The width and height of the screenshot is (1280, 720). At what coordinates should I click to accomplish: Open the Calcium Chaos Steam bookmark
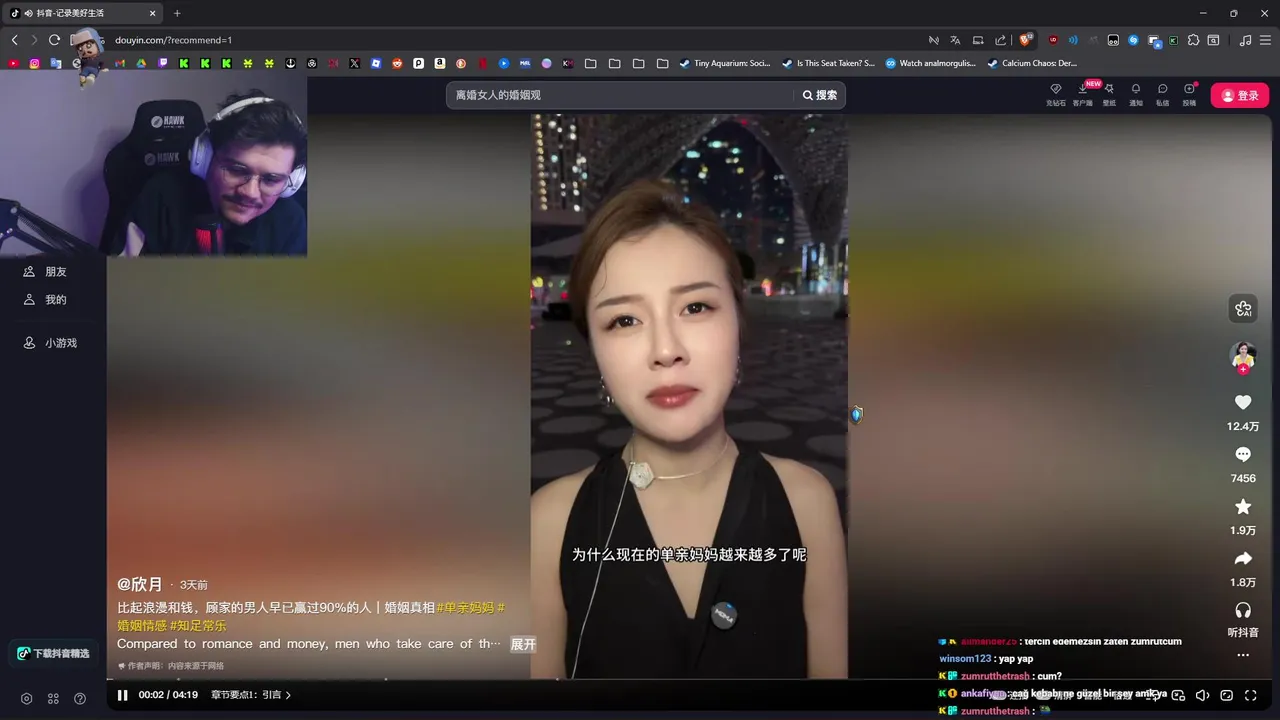pyautogui.click(x=1032, y=63)
